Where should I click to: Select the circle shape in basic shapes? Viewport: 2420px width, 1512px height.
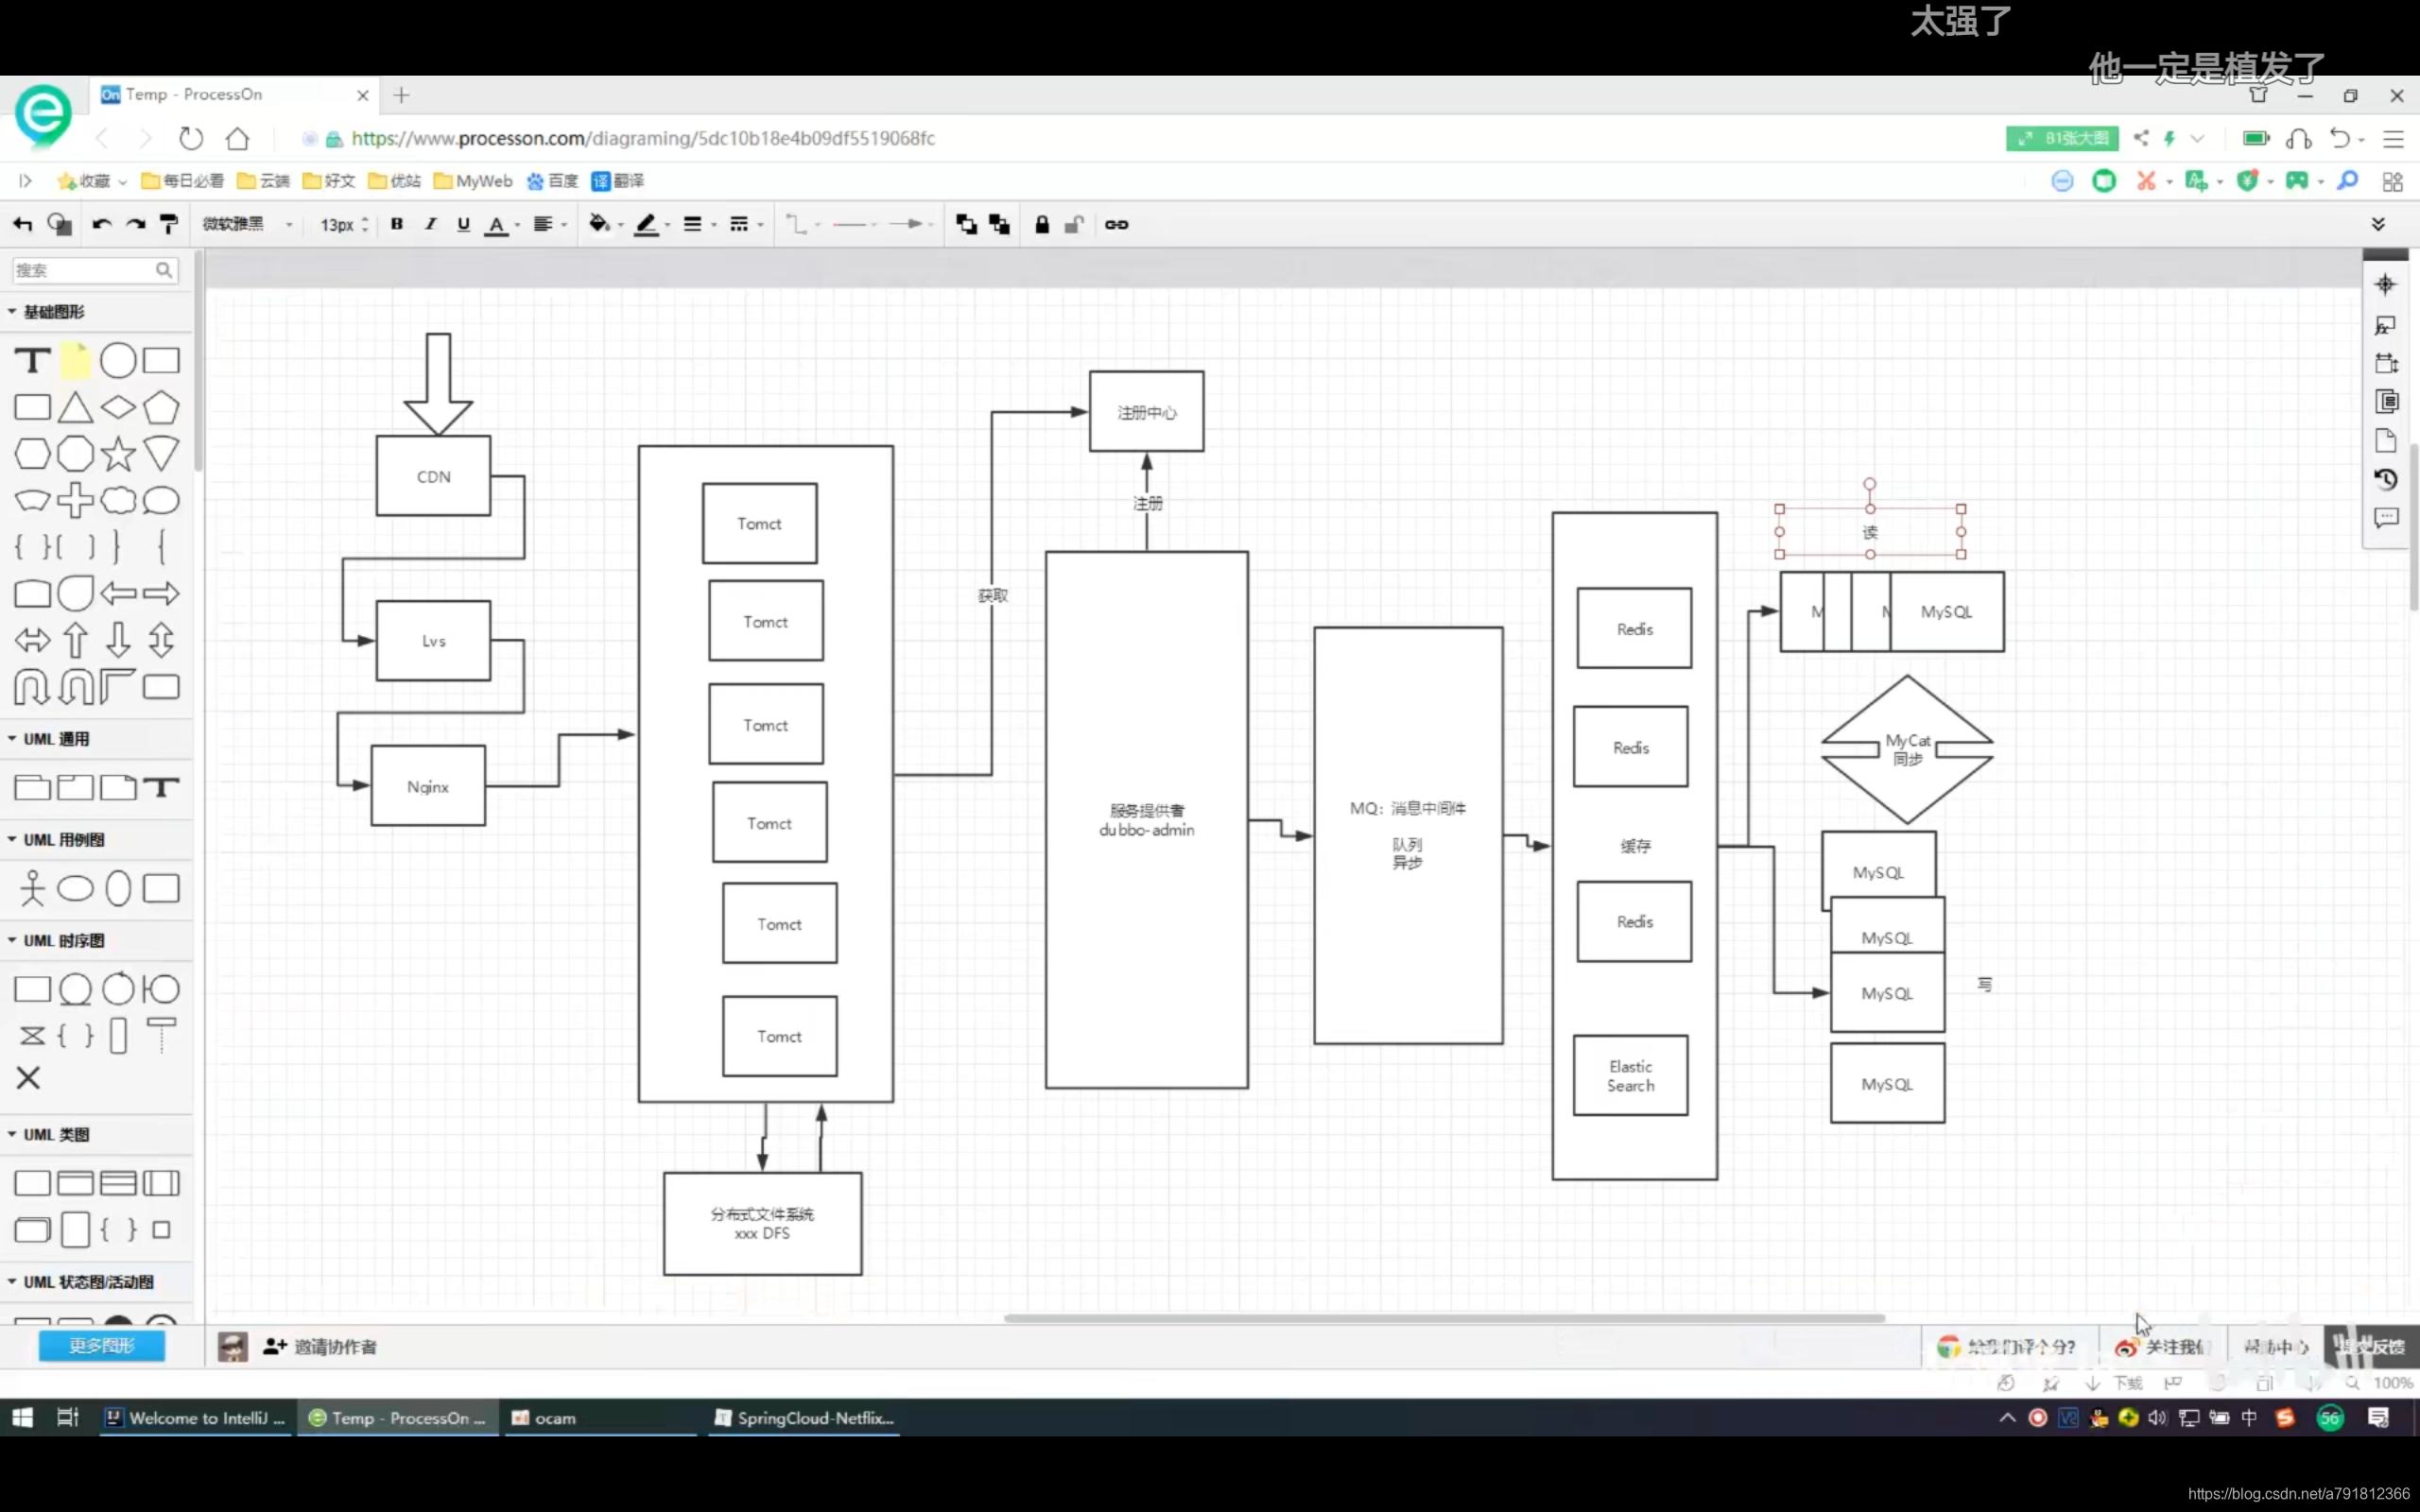pos(118,360)
